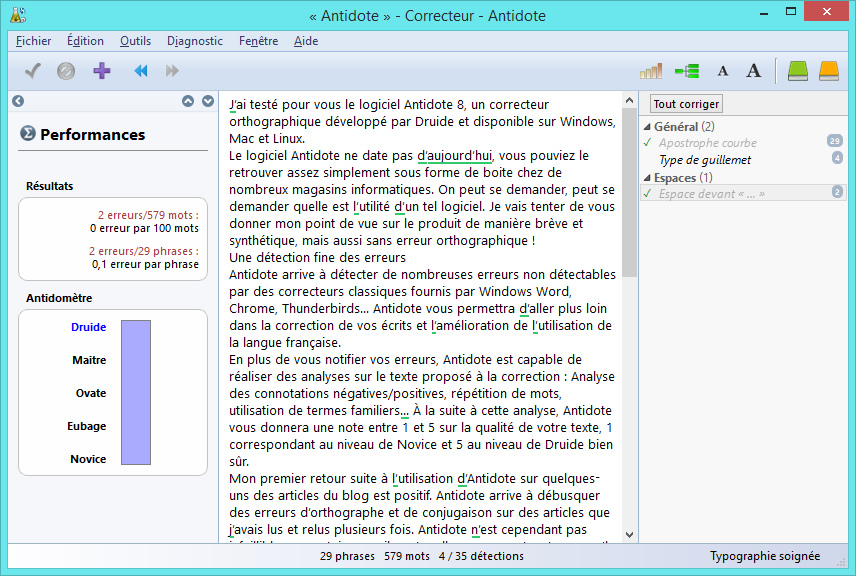
Task: Click the Maitre level label
Action: 89,360
